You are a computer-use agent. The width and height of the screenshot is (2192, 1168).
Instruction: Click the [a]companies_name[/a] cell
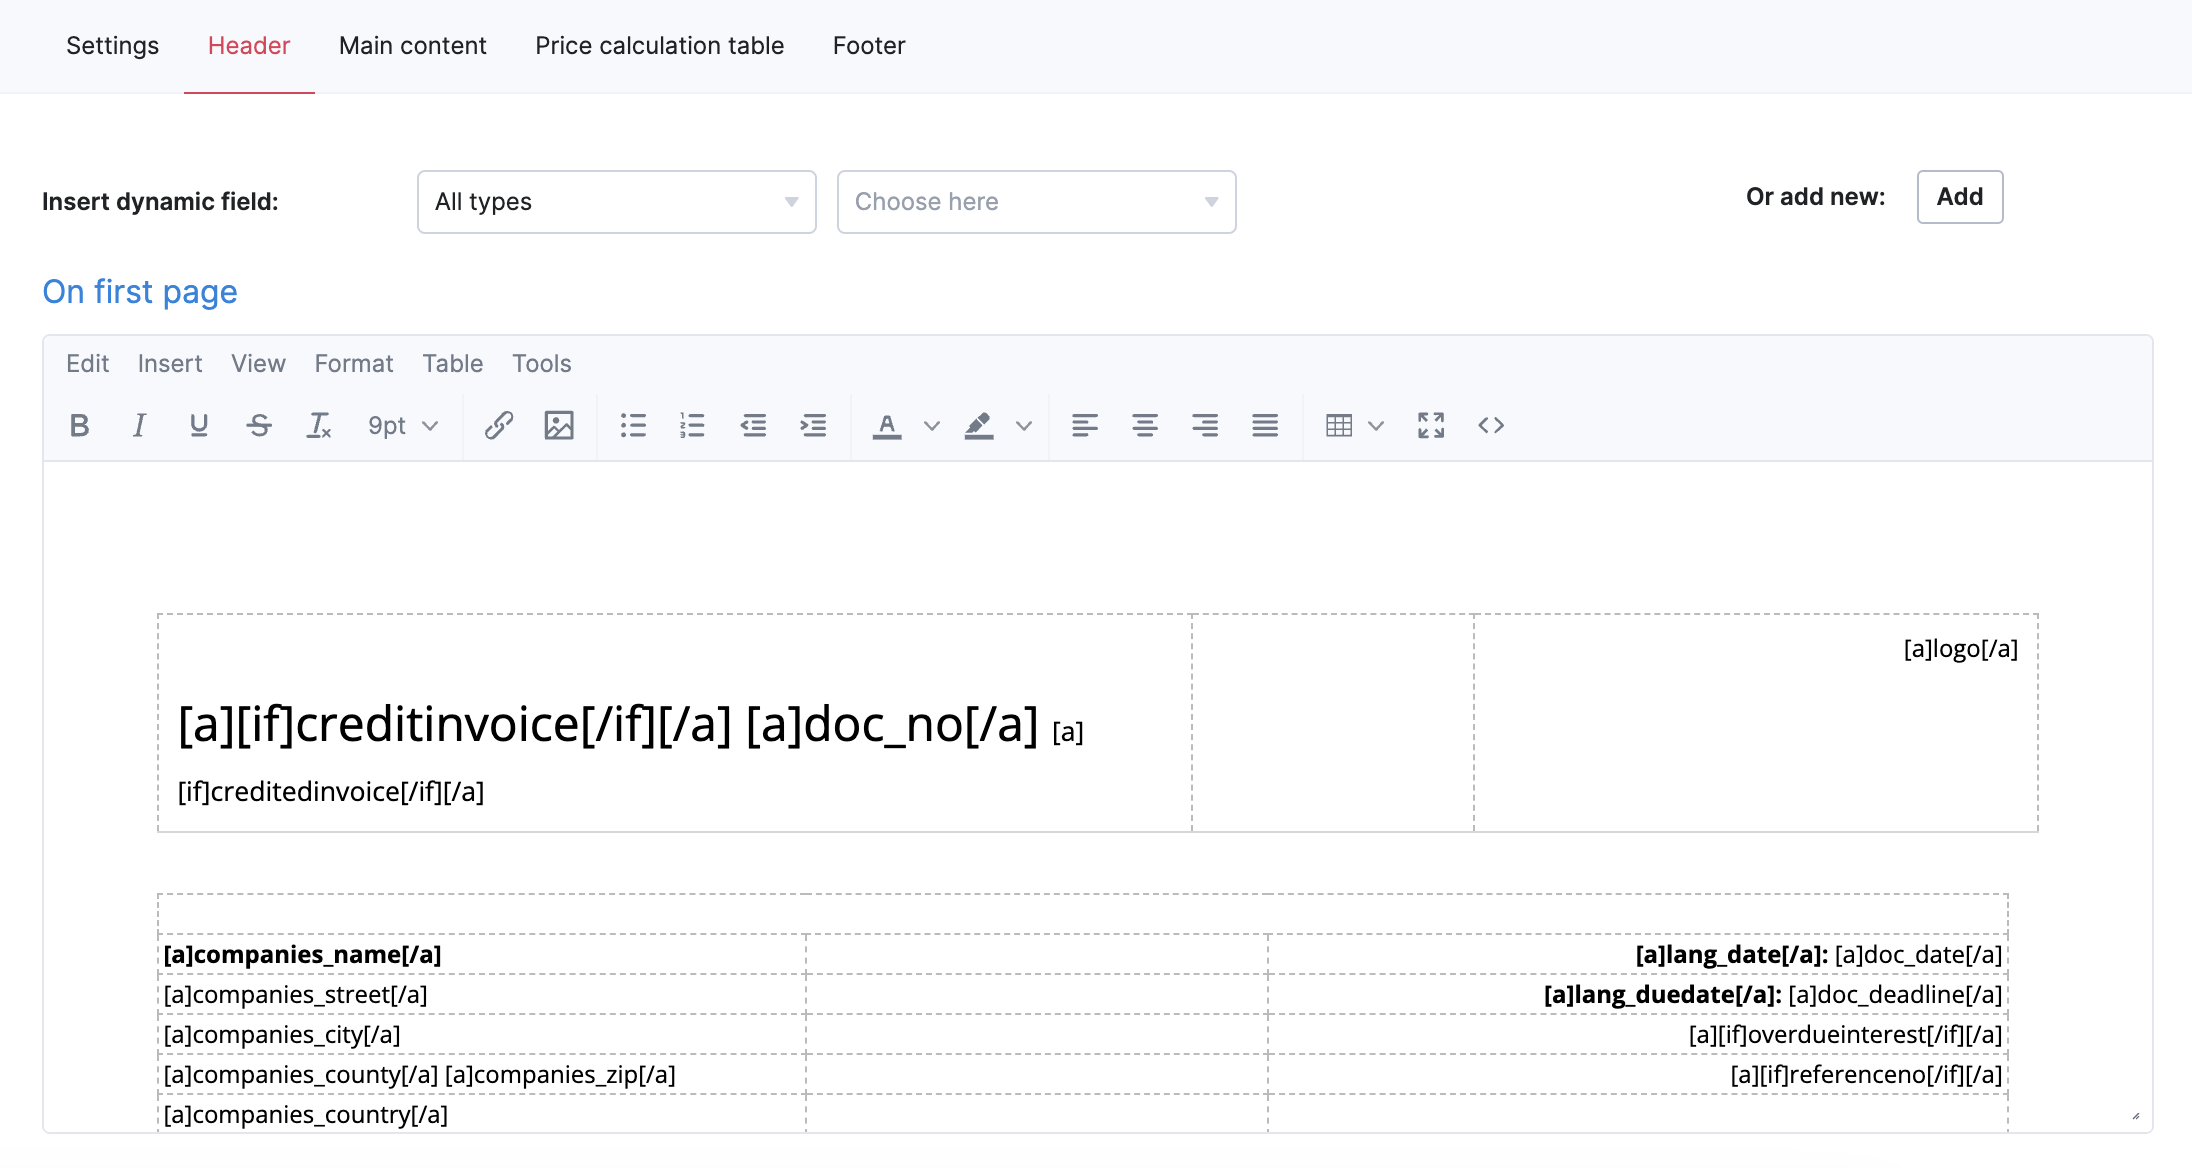pos(482,955)
